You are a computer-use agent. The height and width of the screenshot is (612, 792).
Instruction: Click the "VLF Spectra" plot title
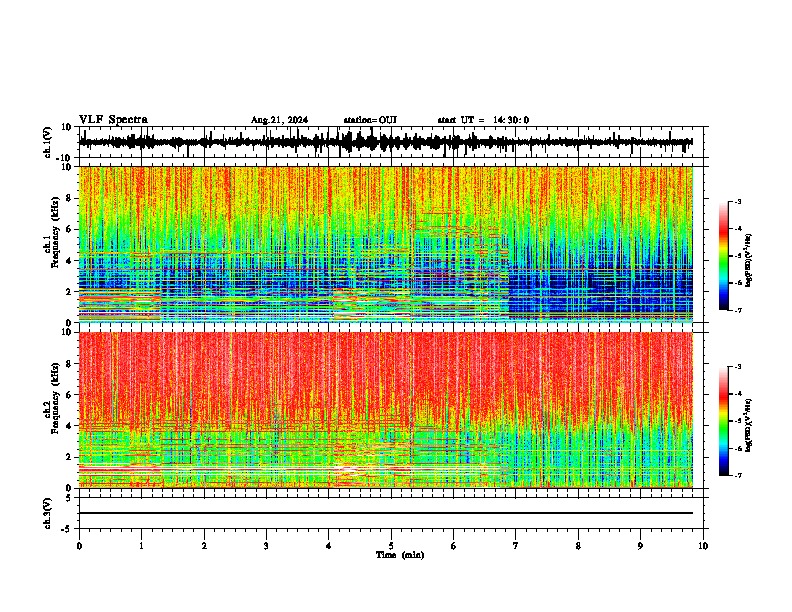click(113, 120)
